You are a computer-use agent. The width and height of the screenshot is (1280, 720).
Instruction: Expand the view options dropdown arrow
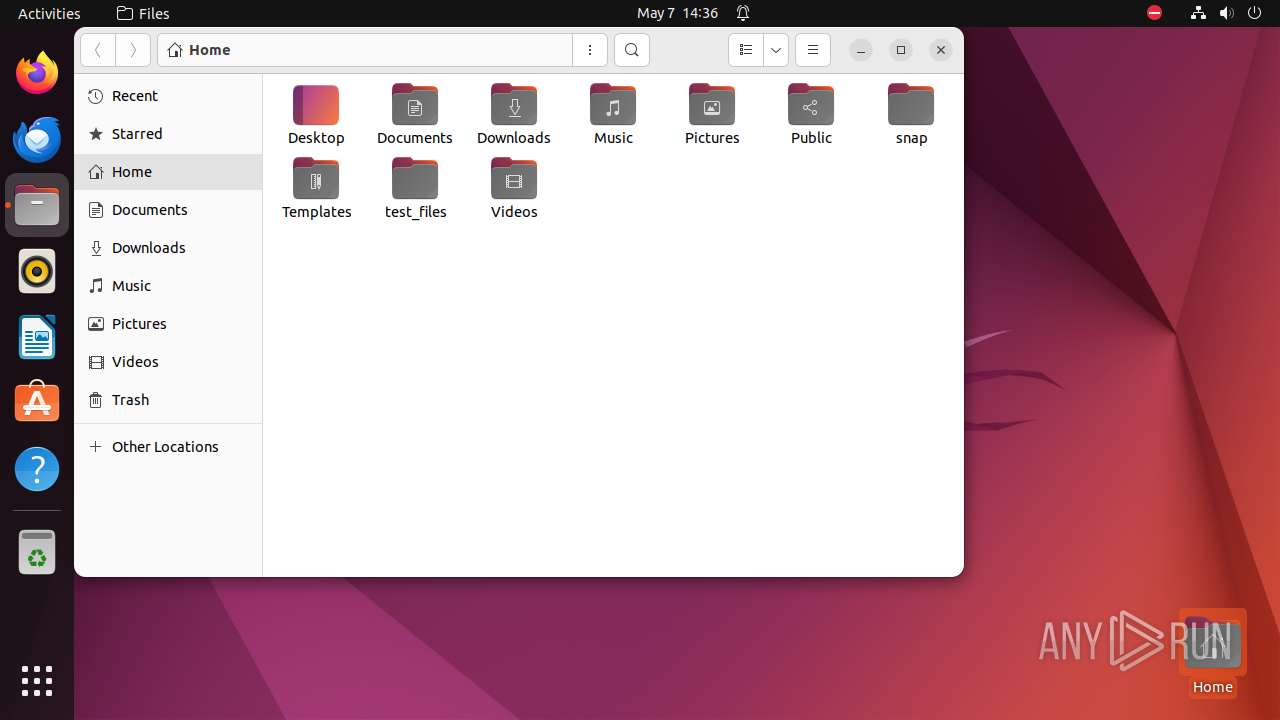click(776, 50)
